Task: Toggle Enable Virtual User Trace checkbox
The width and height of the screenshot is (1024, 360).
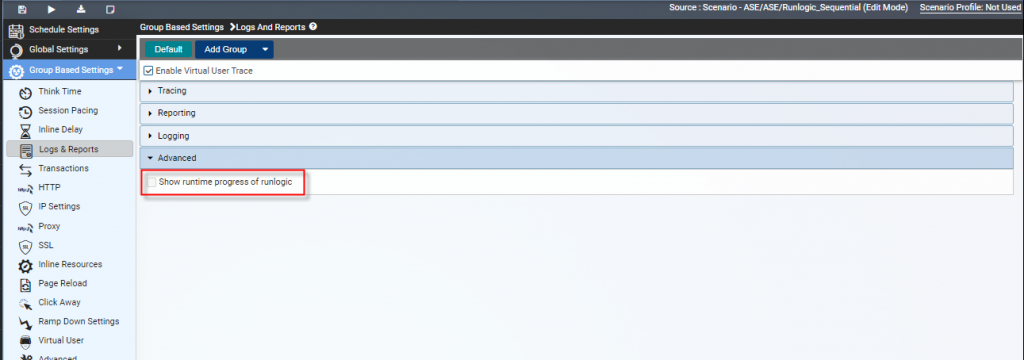Action: coord(148,71)
